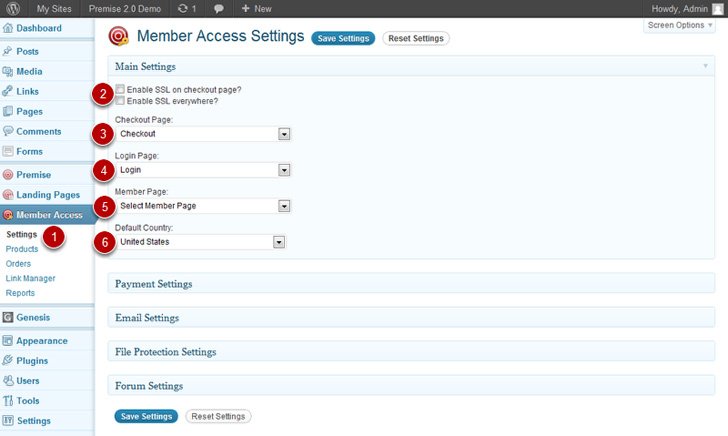Open the Premise 2.0 Demo site menu
The height and width of the screenshot is (436, 728).
[x=125, y=9]
